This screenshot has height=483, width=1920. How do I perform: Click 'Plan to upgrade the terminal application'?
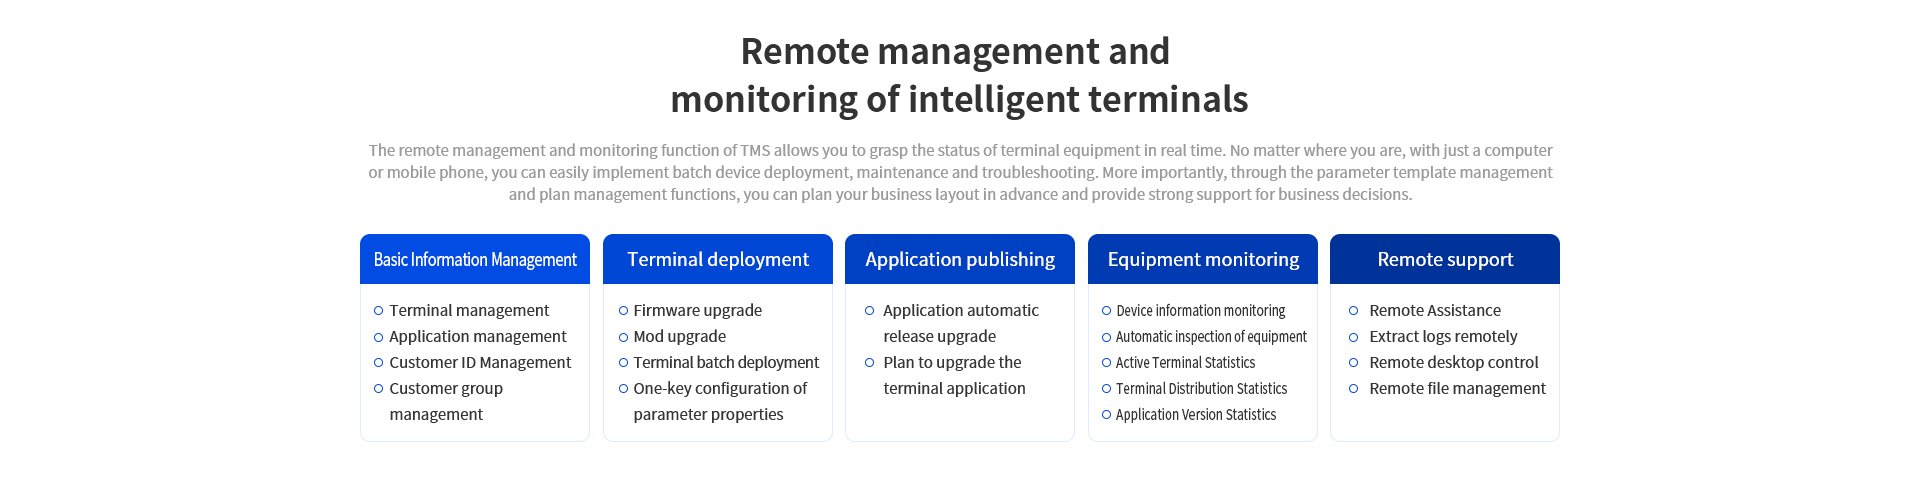[x=954, y=375]
